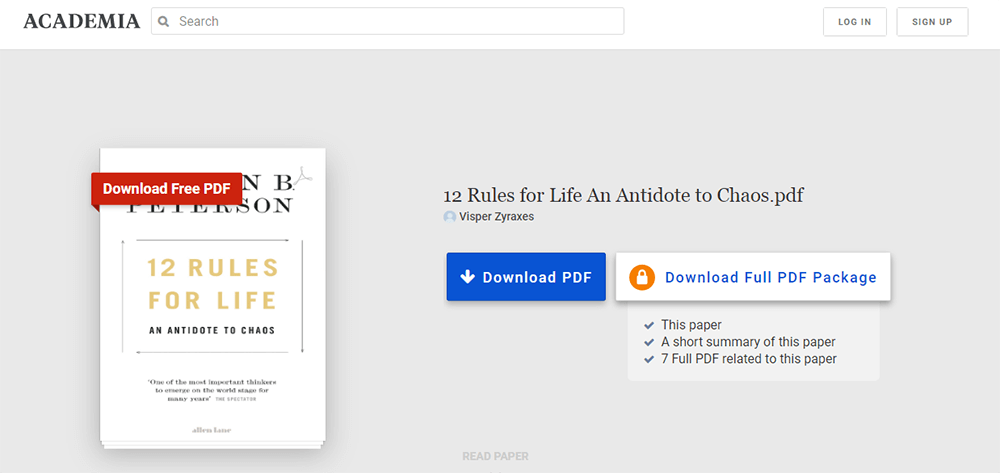Click the checkmark beside 'A short summary'

(649, 342)
